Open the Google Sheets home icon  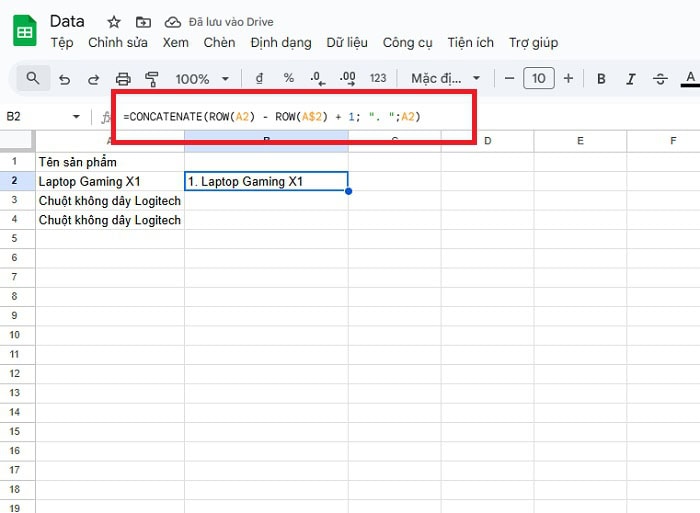24,31
